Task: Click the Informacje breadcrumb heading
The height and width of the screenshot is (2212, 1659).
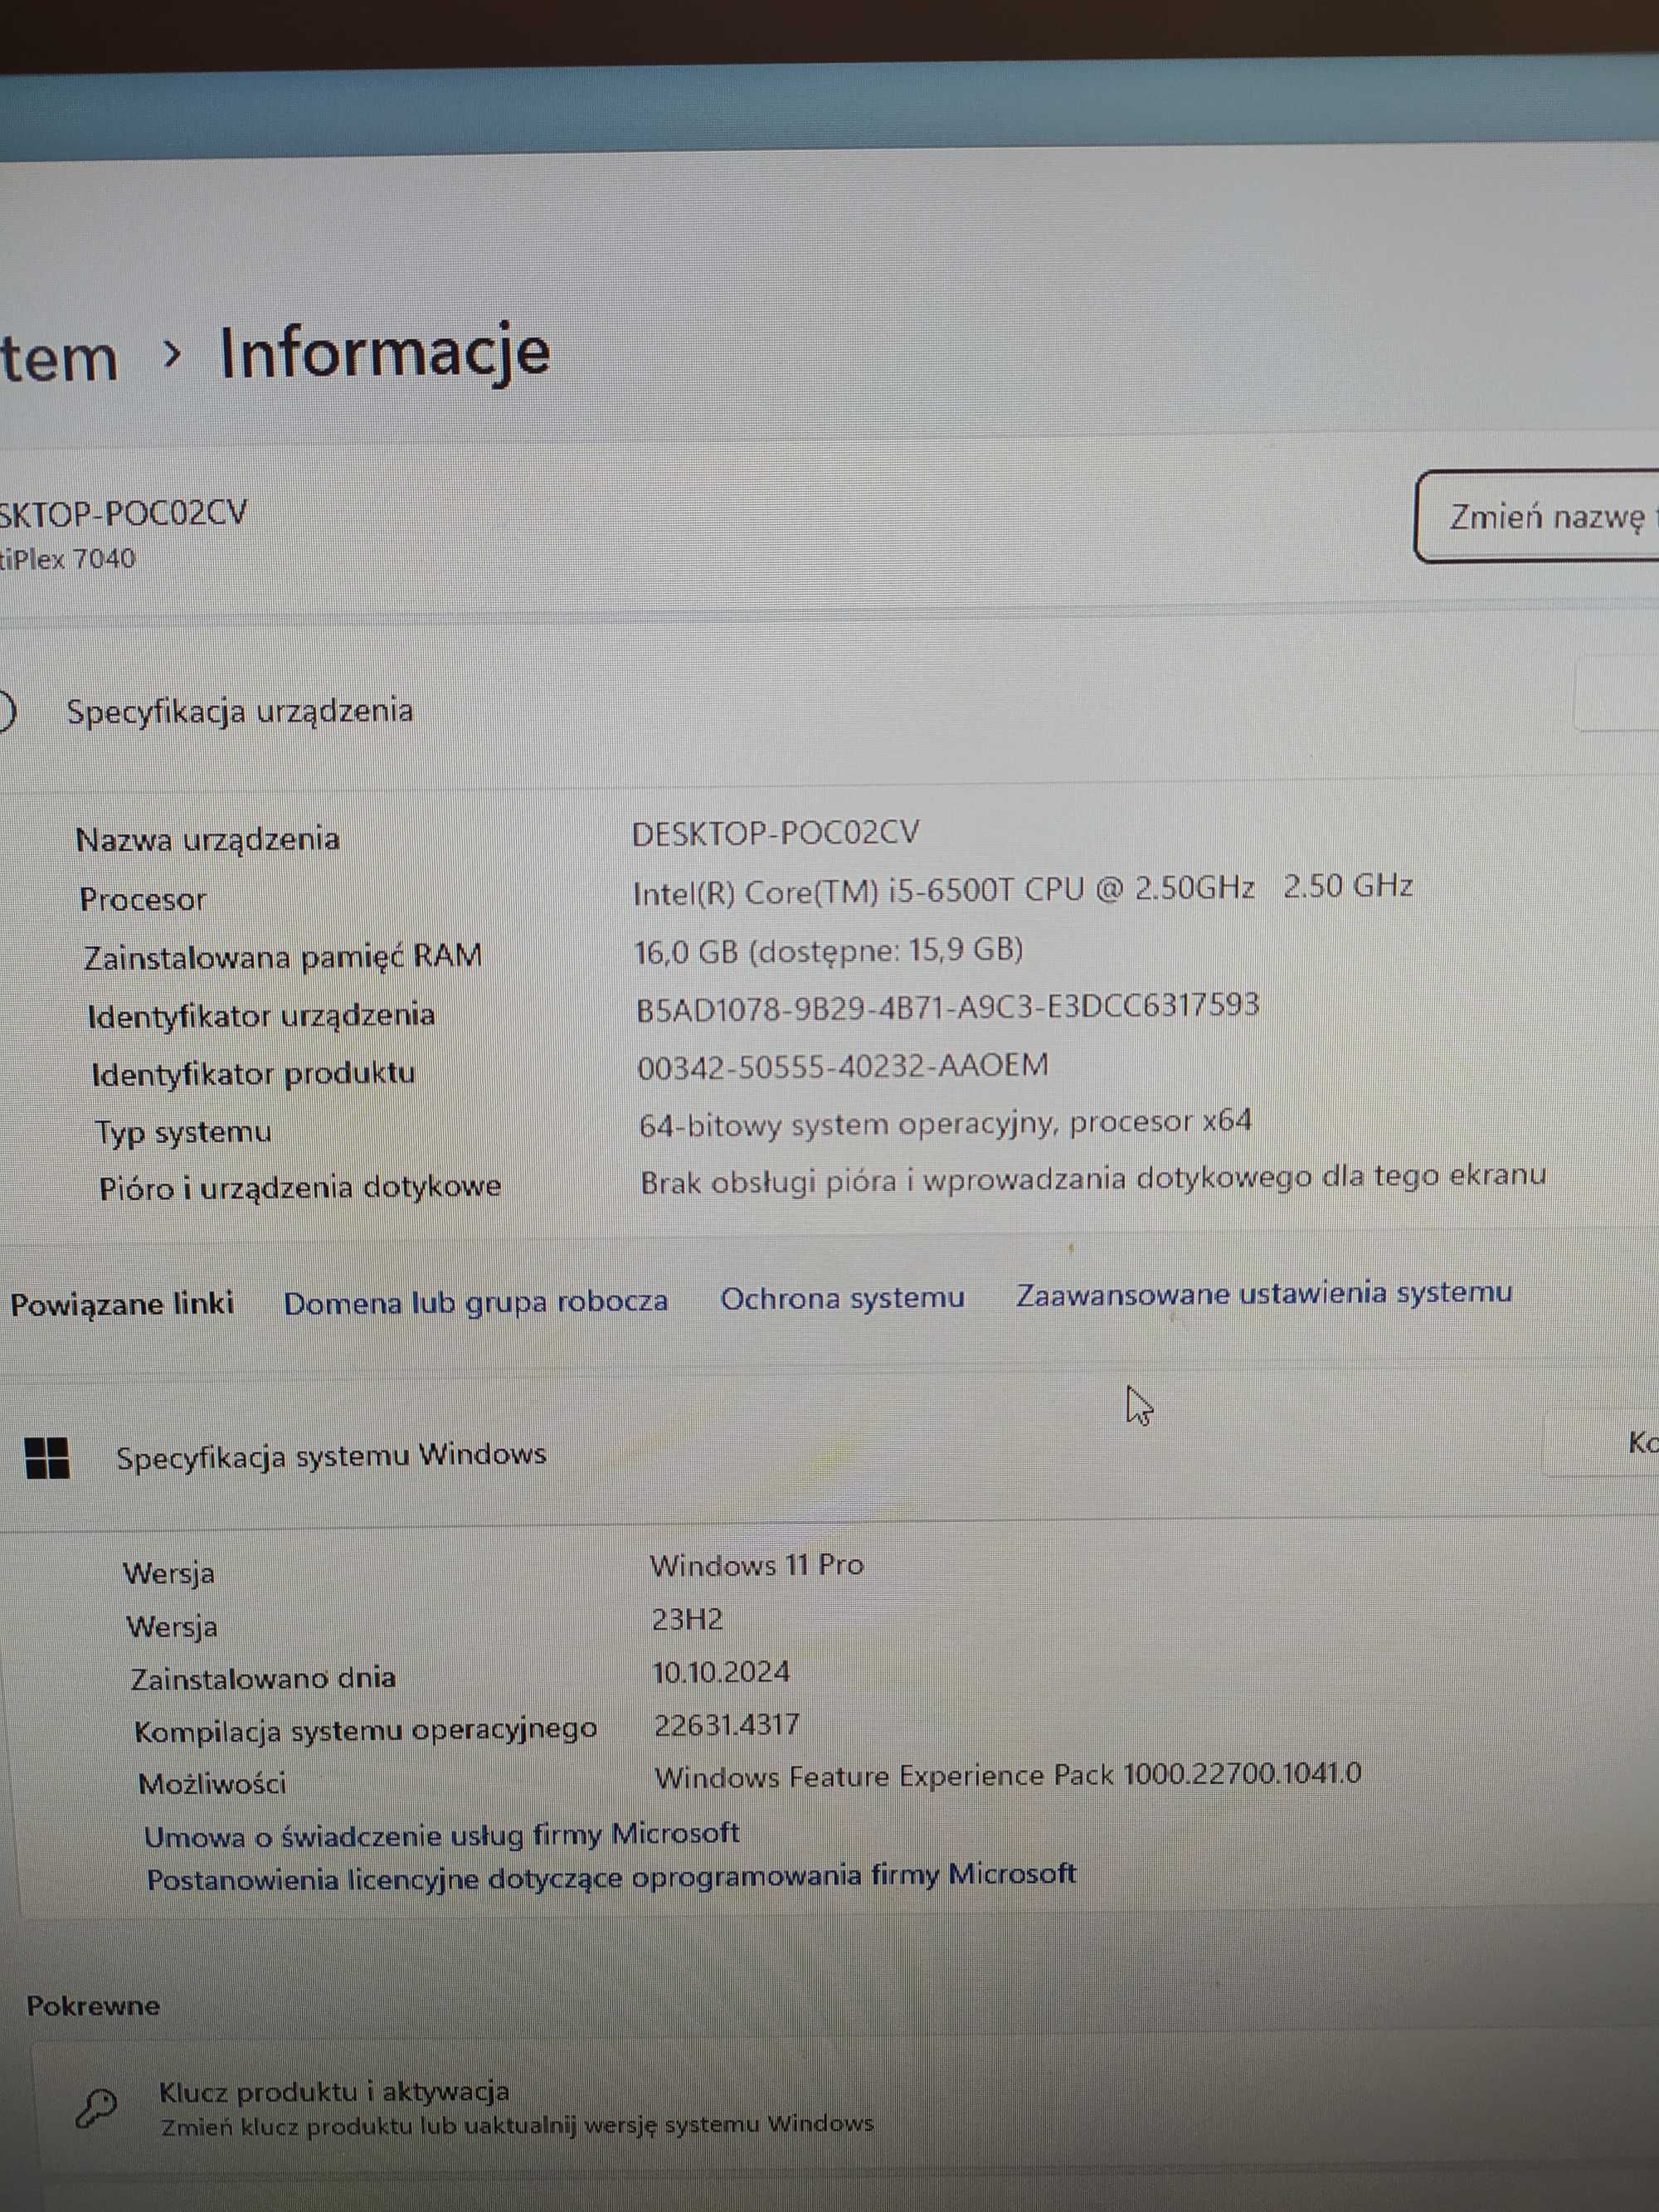Action: [x=385, y=352]
